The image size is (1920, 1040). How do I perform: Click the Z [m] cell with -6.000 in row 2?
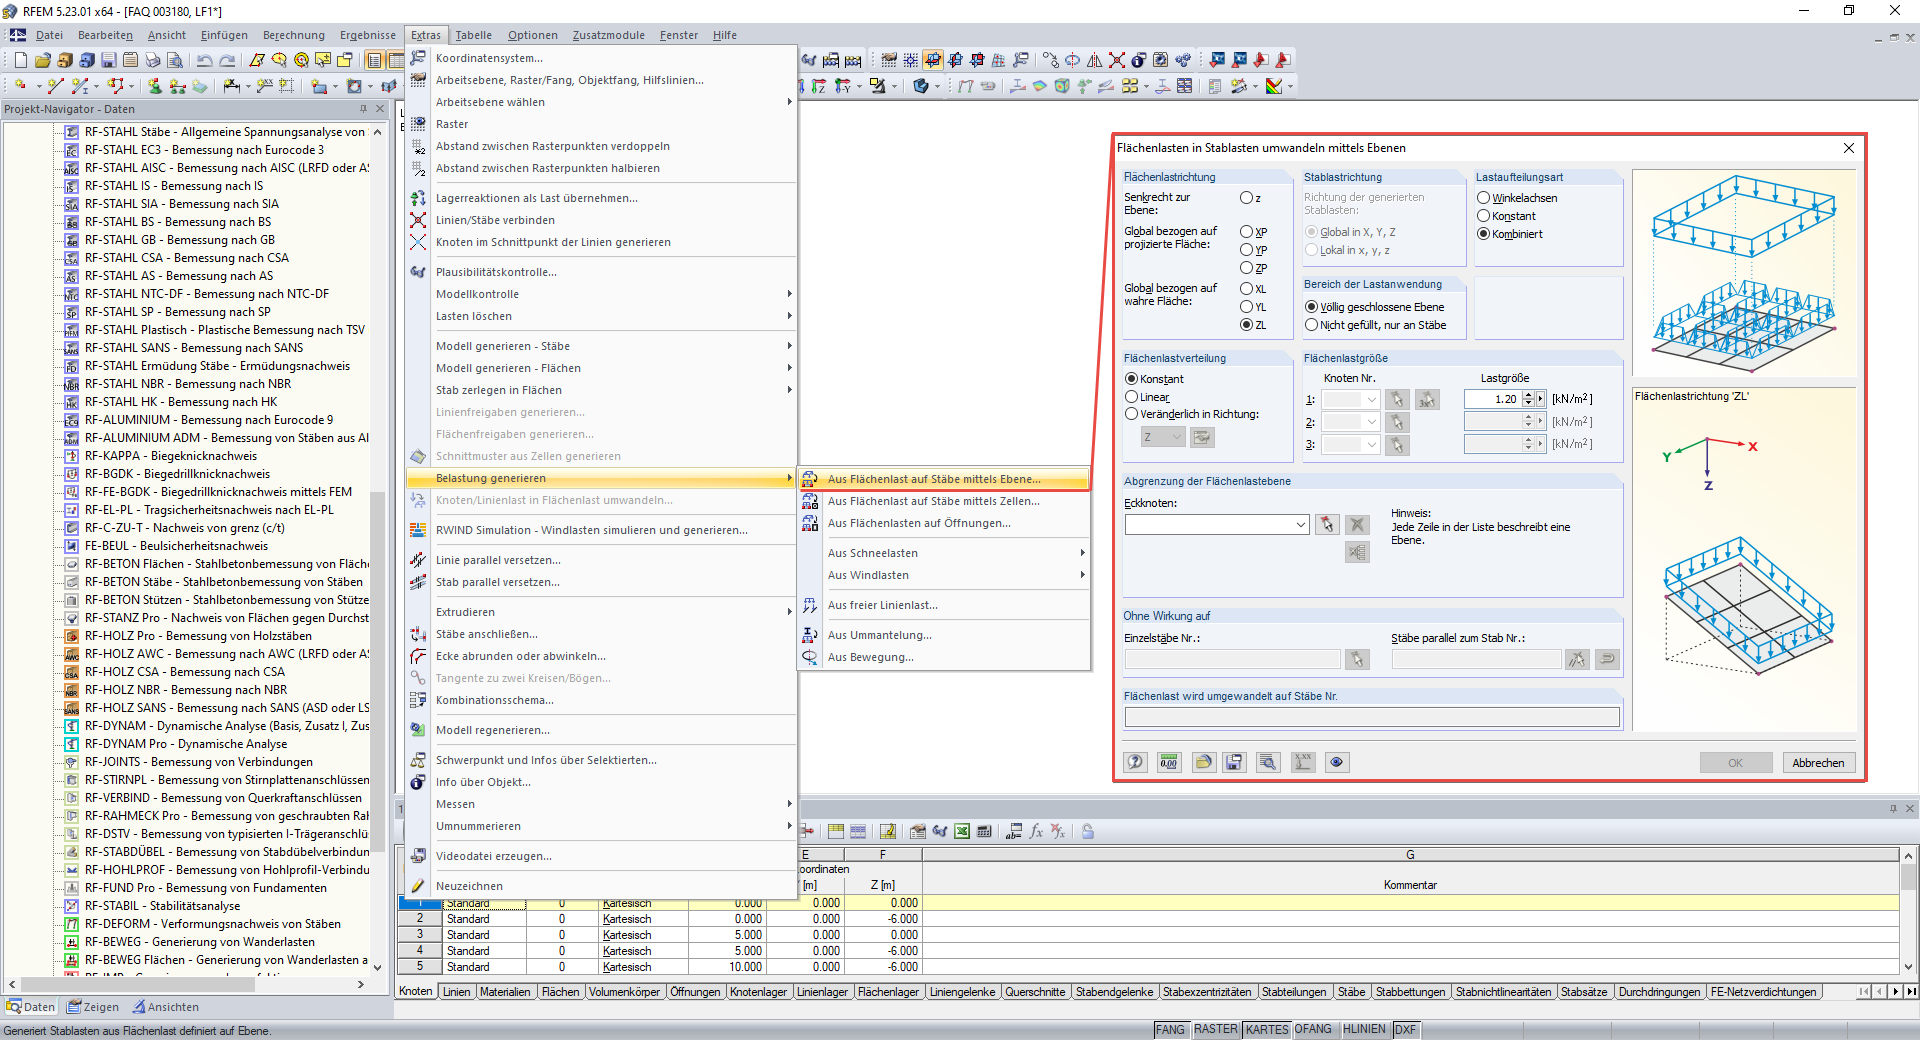click(882, 919)
